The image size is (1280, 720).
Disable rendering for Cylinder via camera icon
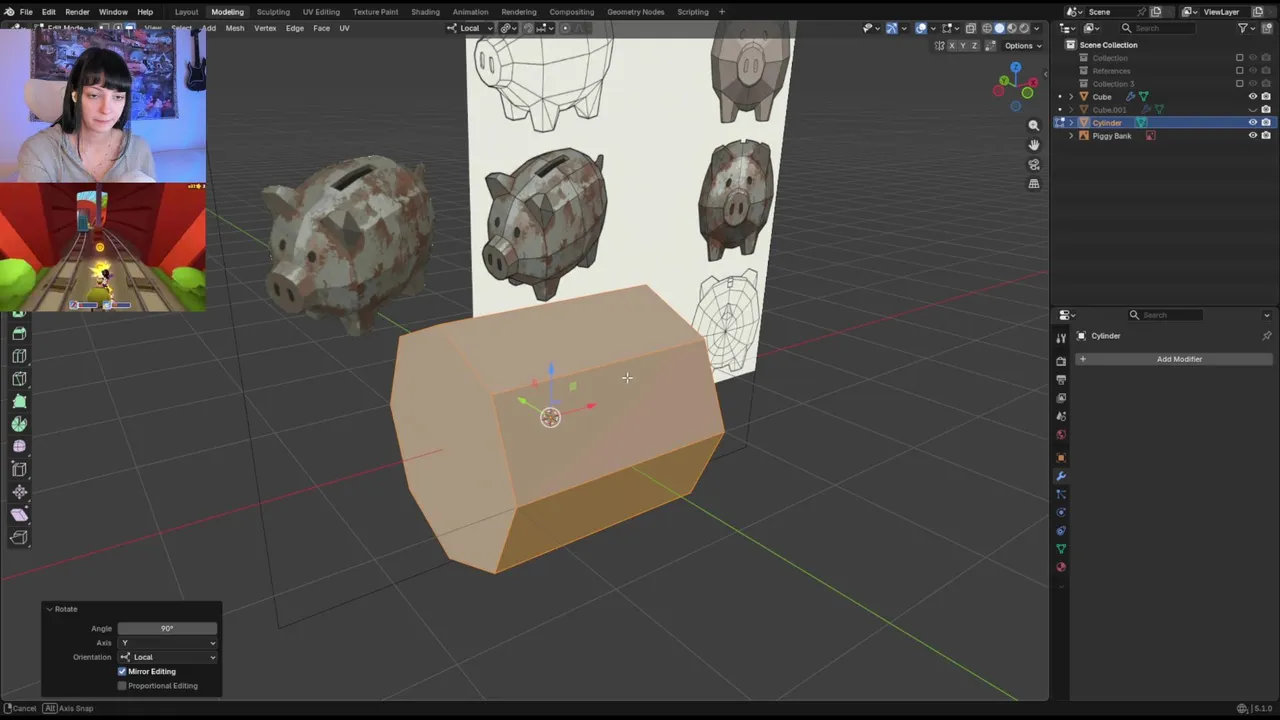click(x=1266, y=123)
